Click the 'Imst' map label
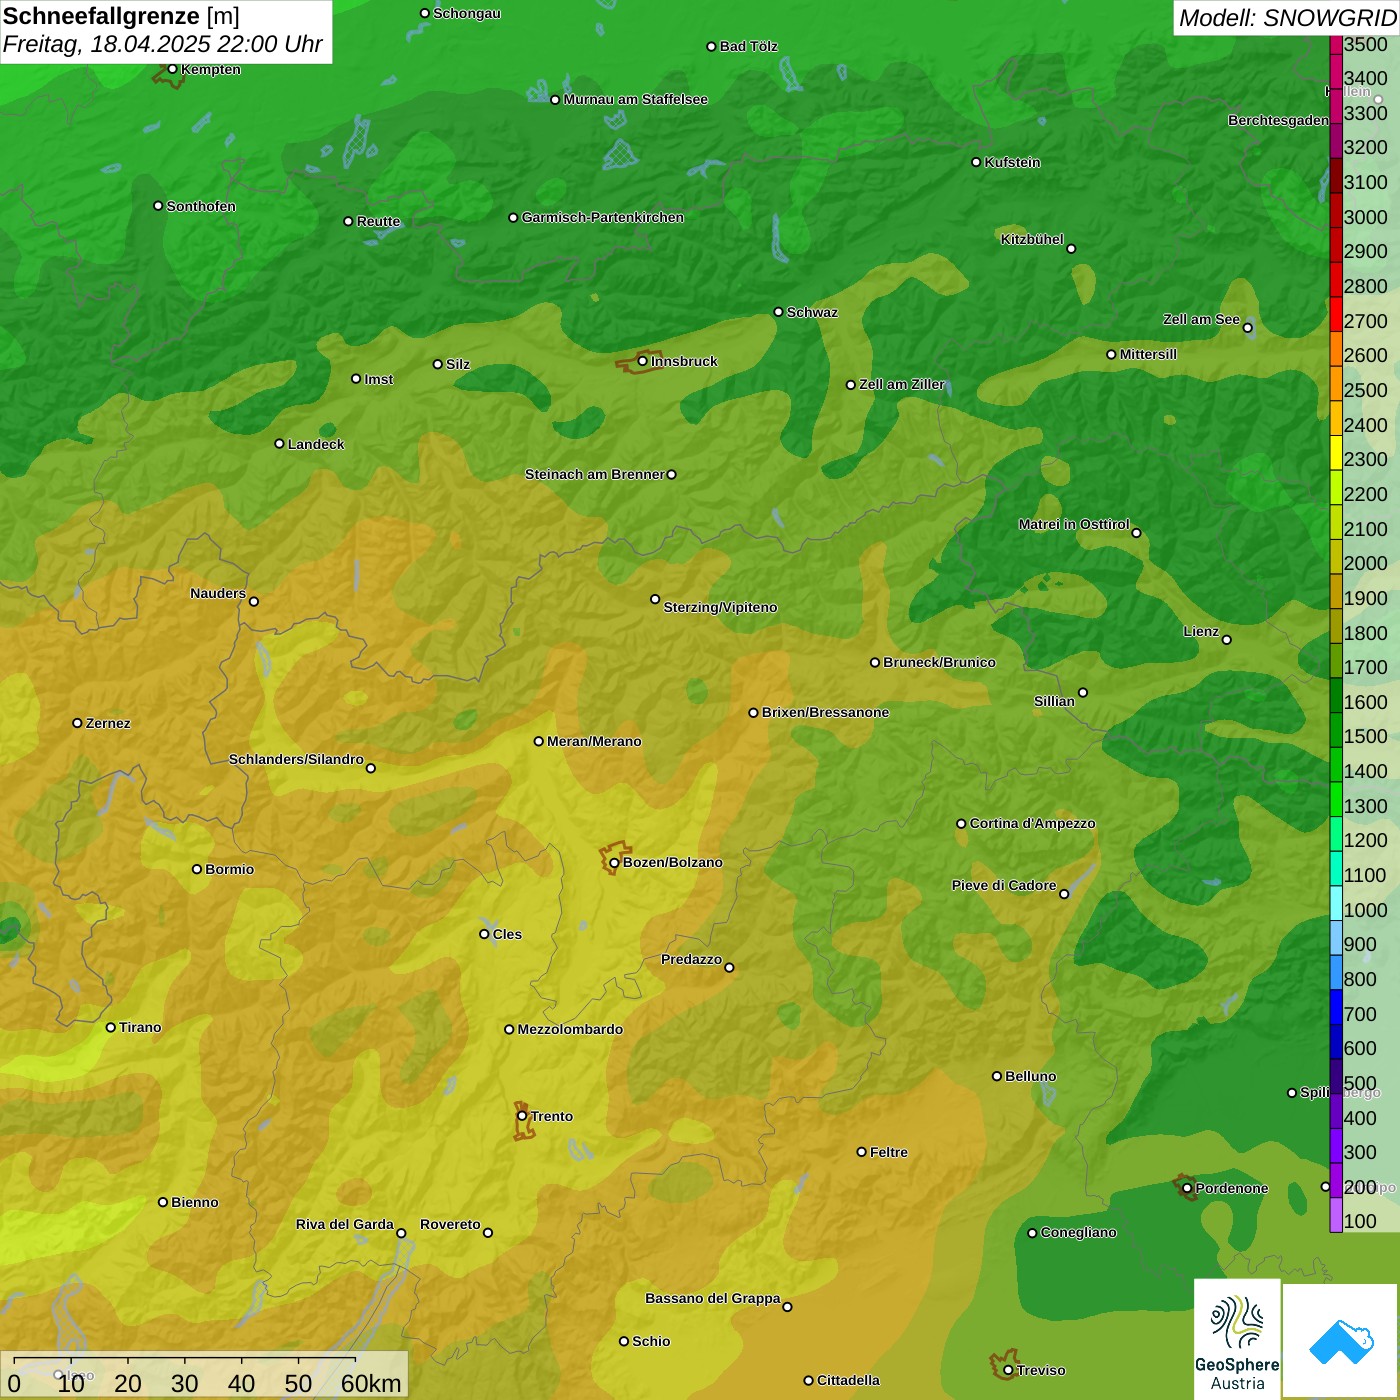Image resolution: width=1400 pixels, height=1400 pixels. click(x=379, y=379)
